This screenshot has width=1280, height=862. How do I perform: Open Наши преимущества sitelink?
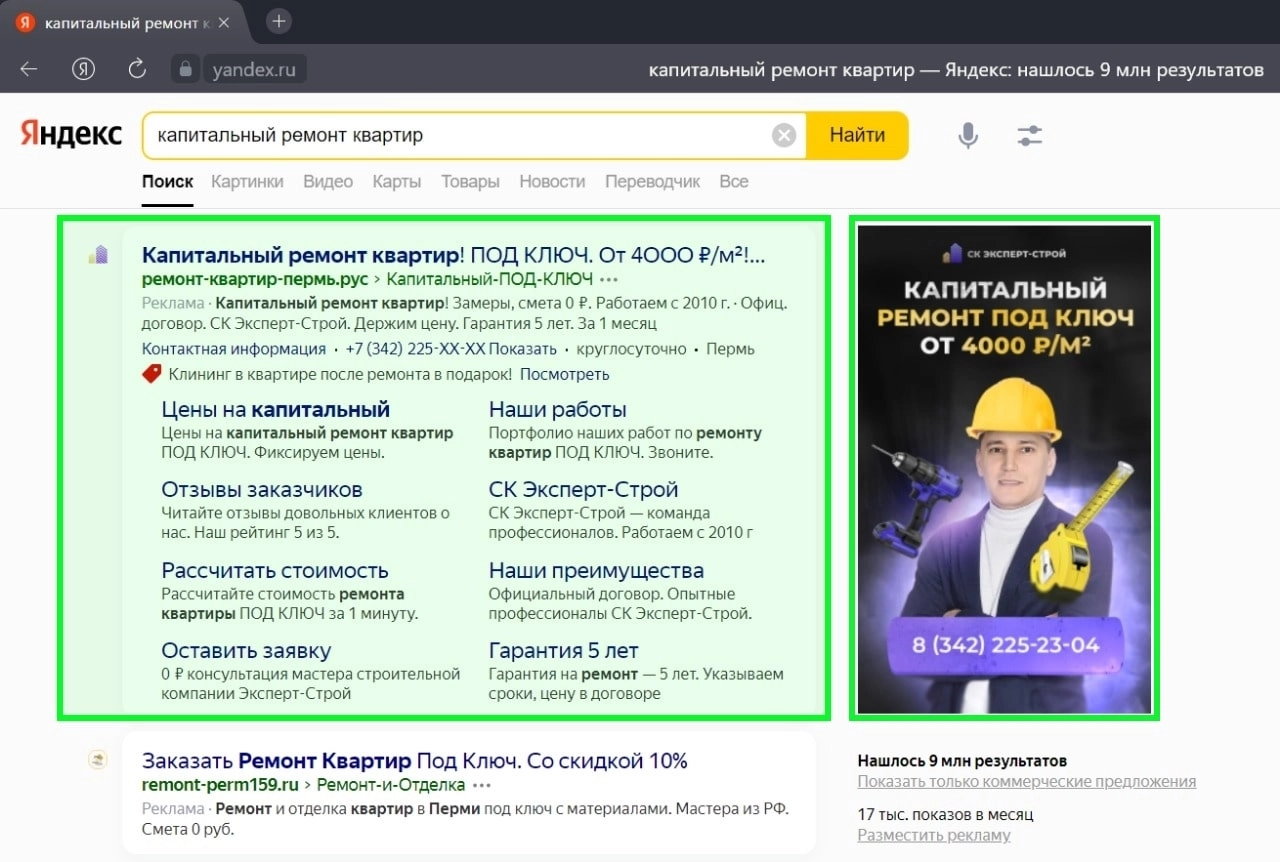[596, 571]
